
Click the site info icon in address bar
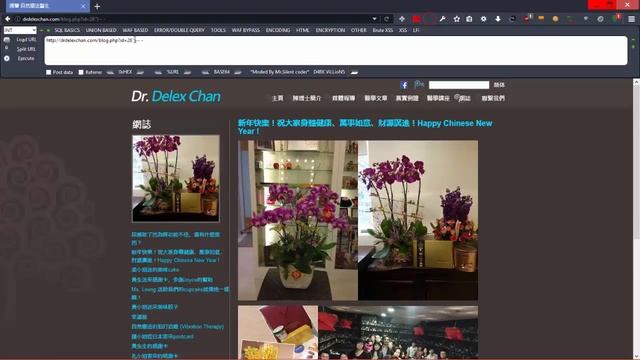(18, 19)
